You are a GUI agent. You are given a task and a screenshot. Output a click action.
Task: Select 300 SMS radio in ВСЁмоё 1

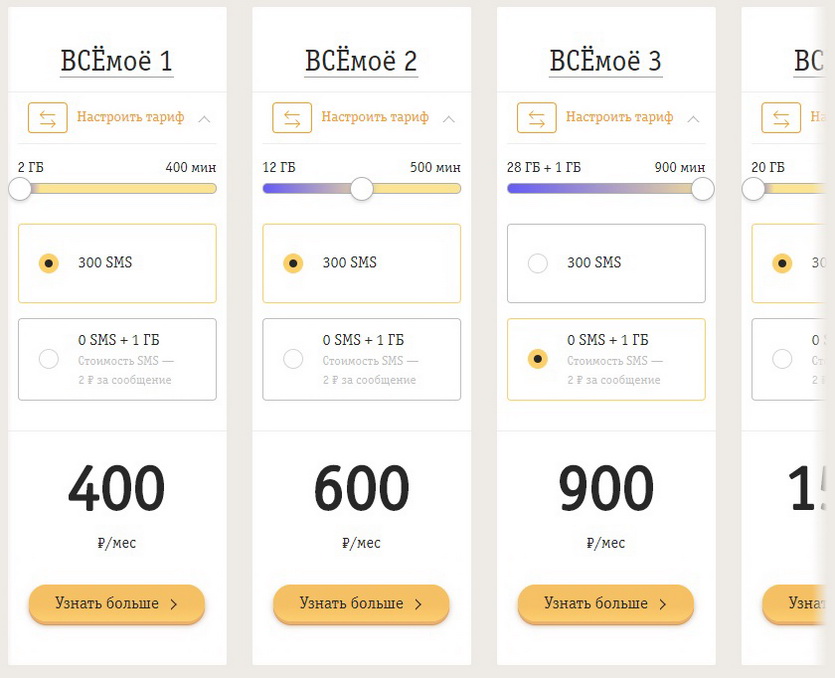[48, 263]
